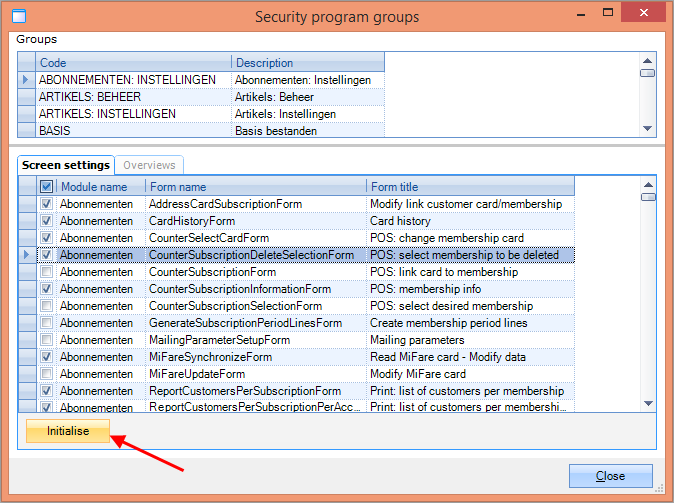Switch to the Overviews tab
Viewport: 674px width, 503px height.
pos(149,165)
